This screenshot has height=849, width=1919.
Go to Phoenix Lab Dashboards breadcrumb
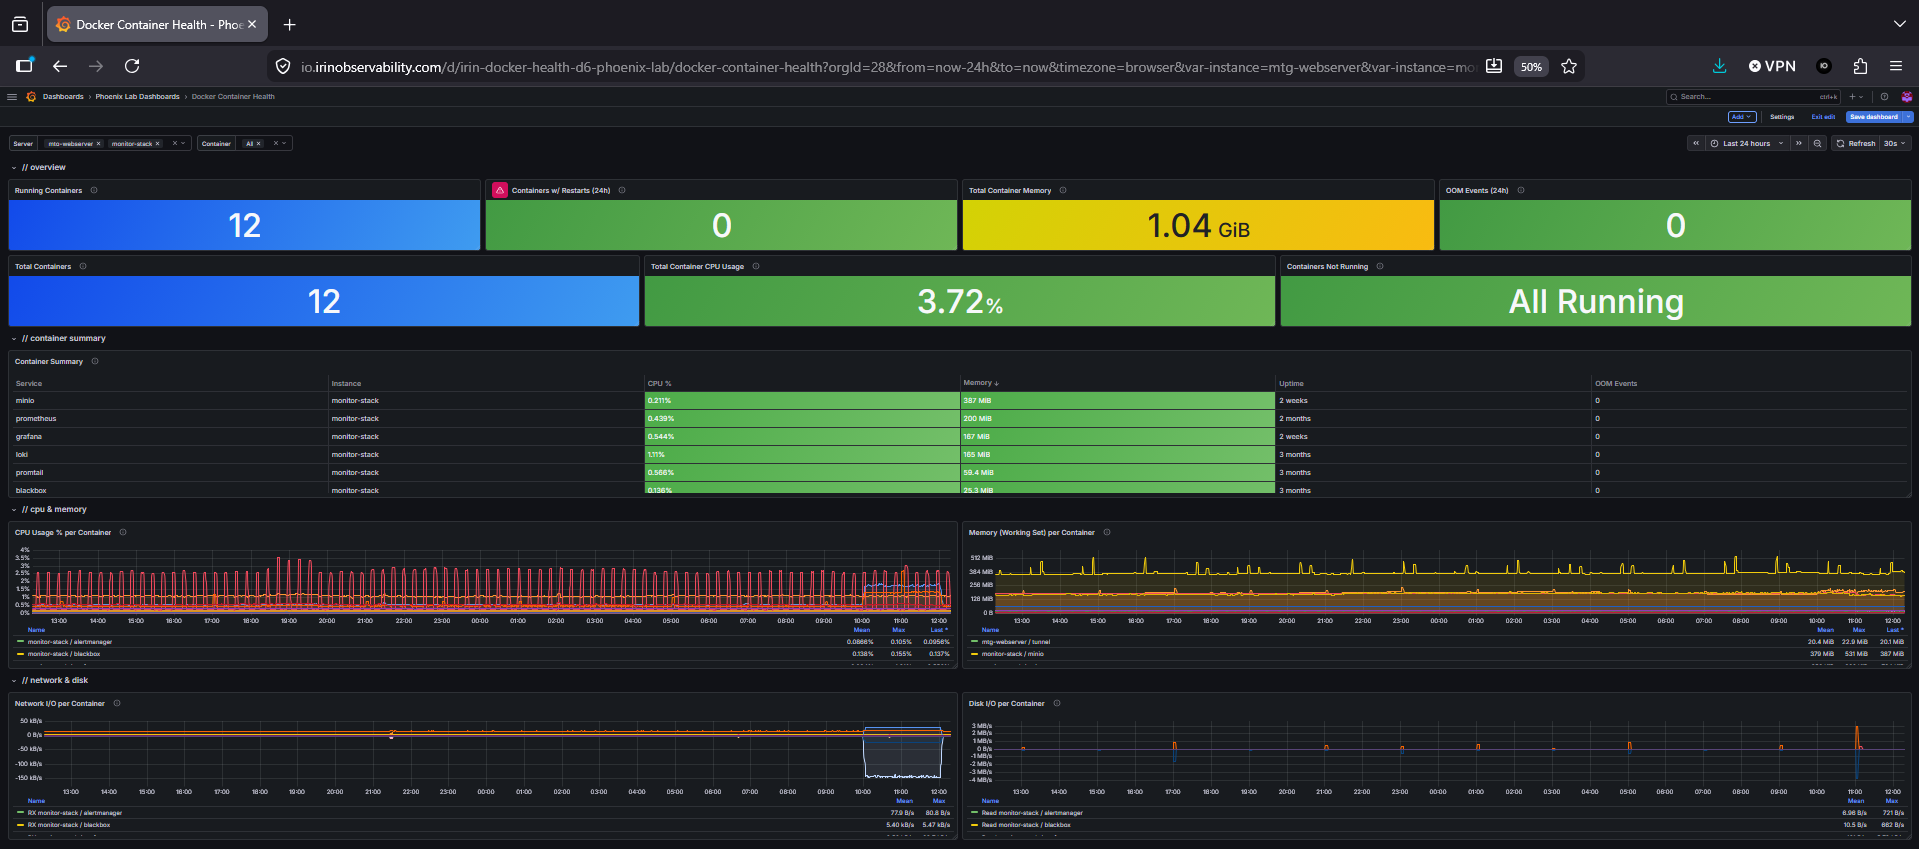coord(137,97)
